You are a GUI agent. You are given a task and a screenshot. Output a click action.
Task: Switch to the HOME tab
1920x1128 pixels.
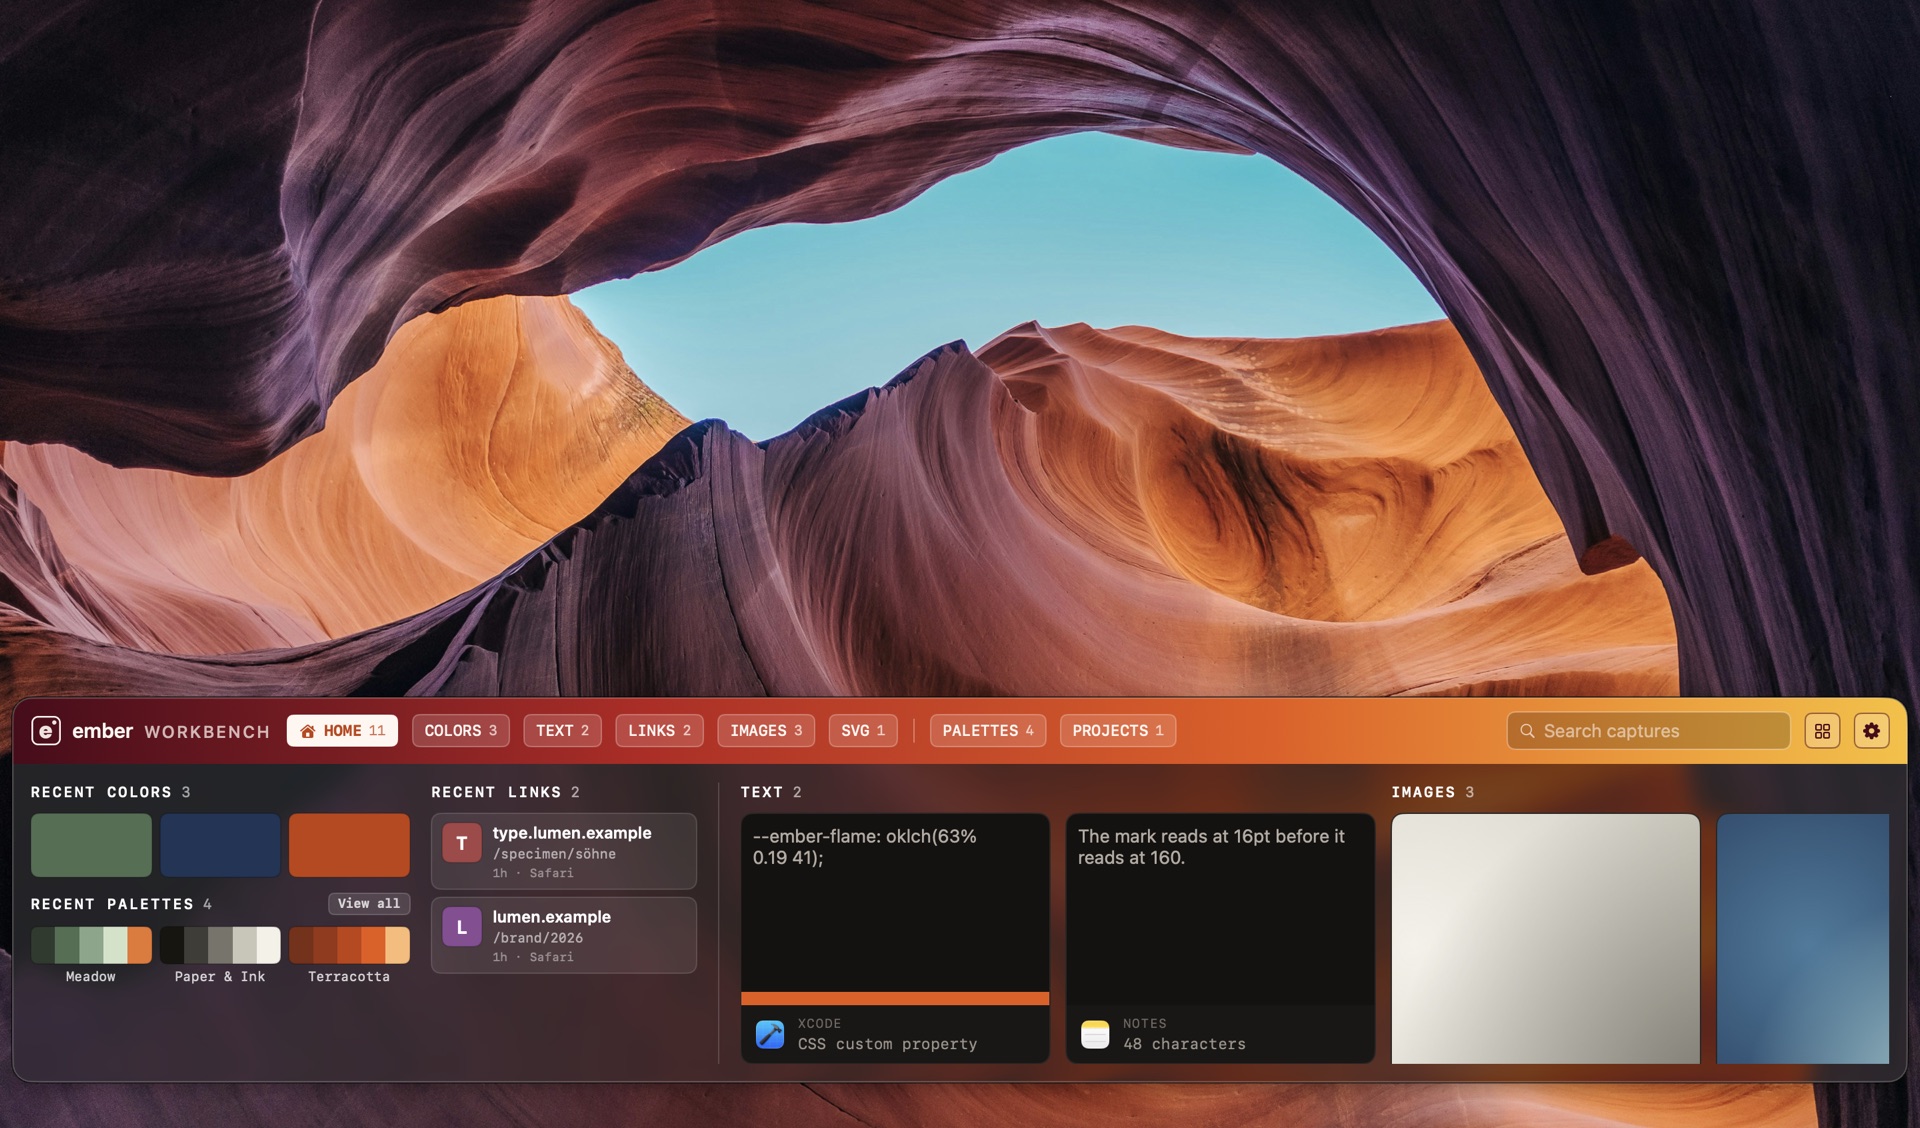click(342, 731)
